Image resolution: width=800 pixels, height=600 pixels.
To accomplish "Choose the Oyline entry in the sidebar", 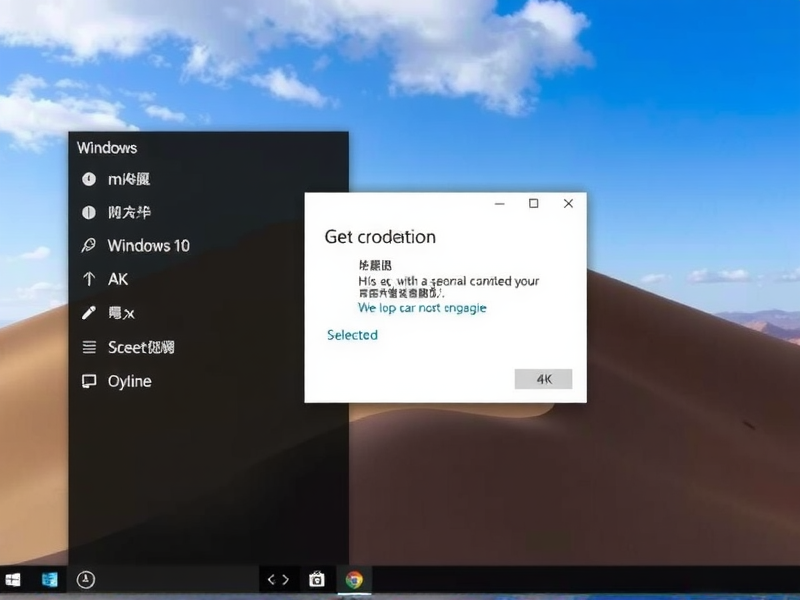I will click(129, 381).
